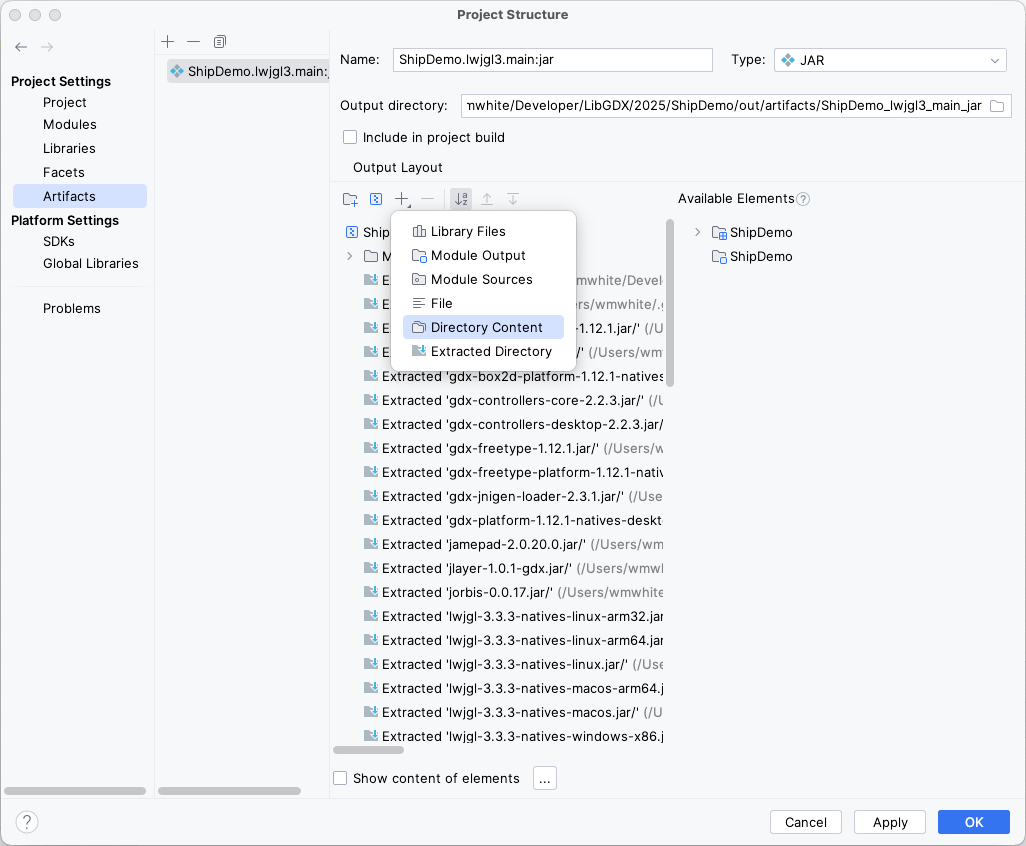The width and height of the screenshot is (1026, 846).
Task: Click the Create Directory icon in Output Layout
Action: click(350, 200)
